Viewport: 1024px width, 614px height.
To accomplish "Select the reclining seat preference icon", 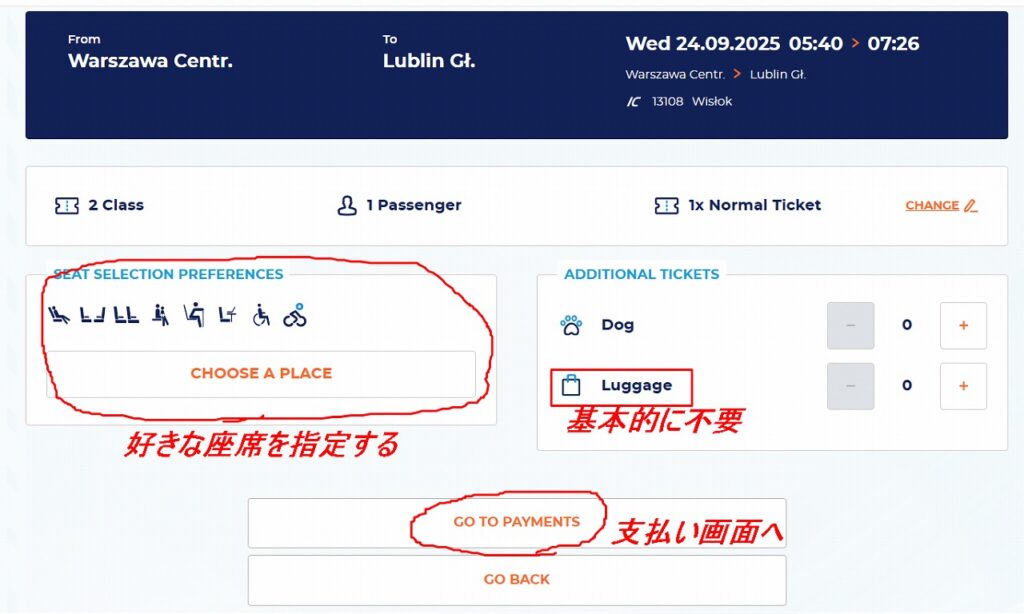I will click(59, 316).
